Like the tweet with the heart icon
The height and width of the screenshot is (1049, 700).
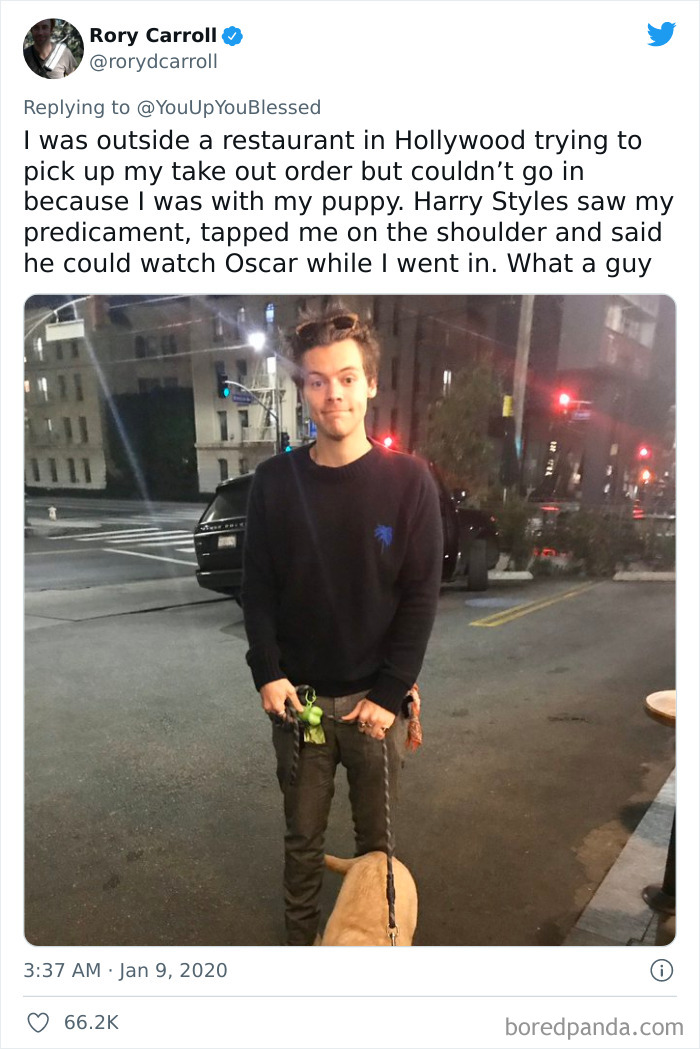pos(38,1022)
